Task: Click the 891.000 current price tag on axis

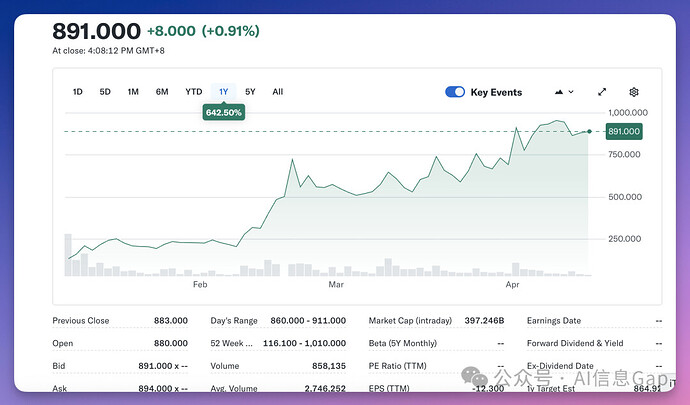Action: [623, 131]
